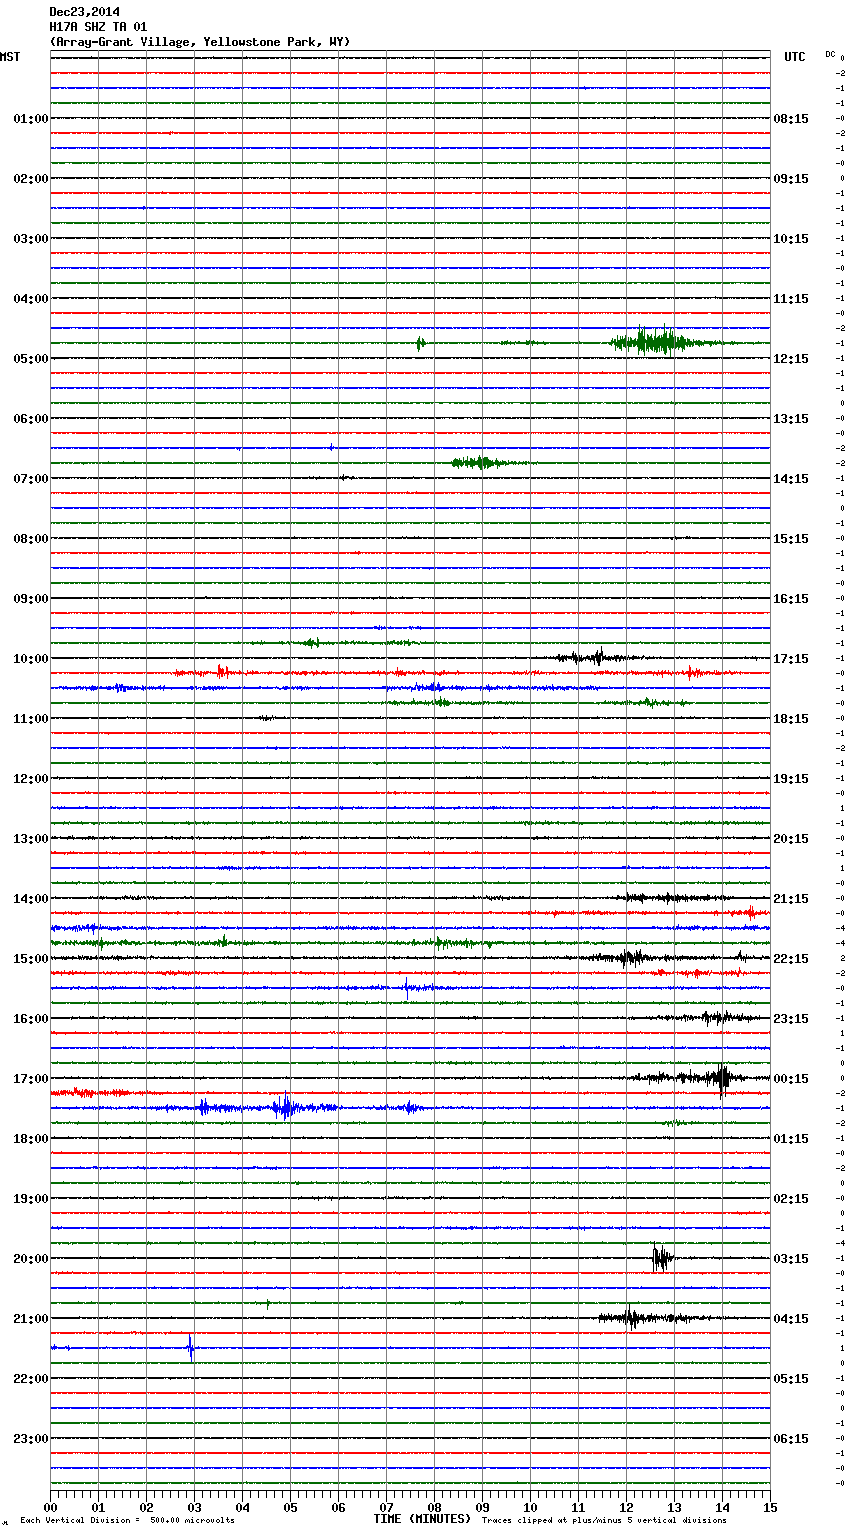
Task: Click the Traces clipped at plus/minus 5 footer note
Action: [604, 1521]
